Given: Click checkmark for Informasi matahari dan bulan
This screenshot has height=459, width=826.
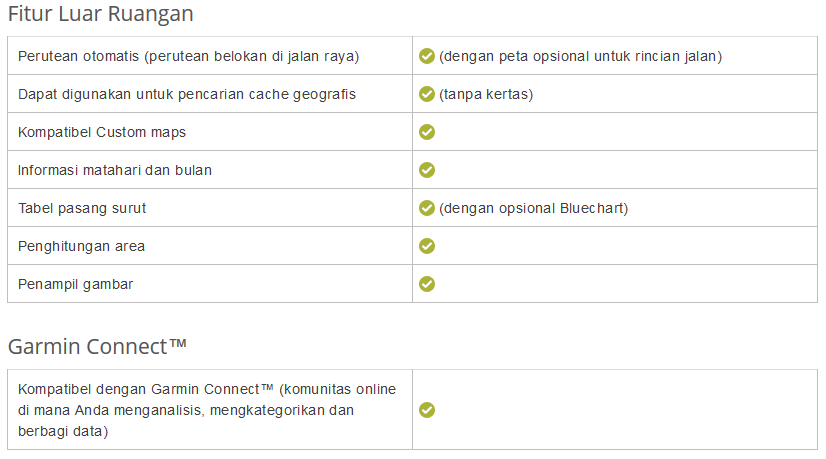Looking at the screenshot, I should (x=427, y=170).
